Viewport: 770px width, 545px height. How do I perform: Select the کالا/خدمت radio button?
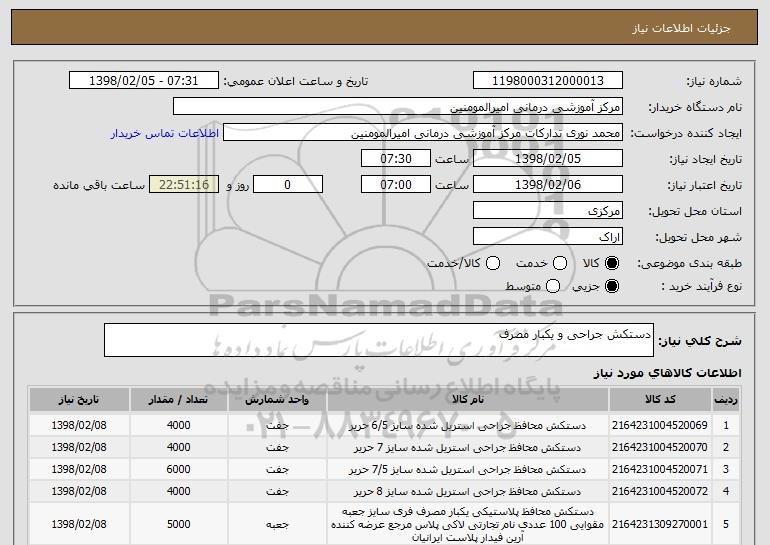point(493,263)
